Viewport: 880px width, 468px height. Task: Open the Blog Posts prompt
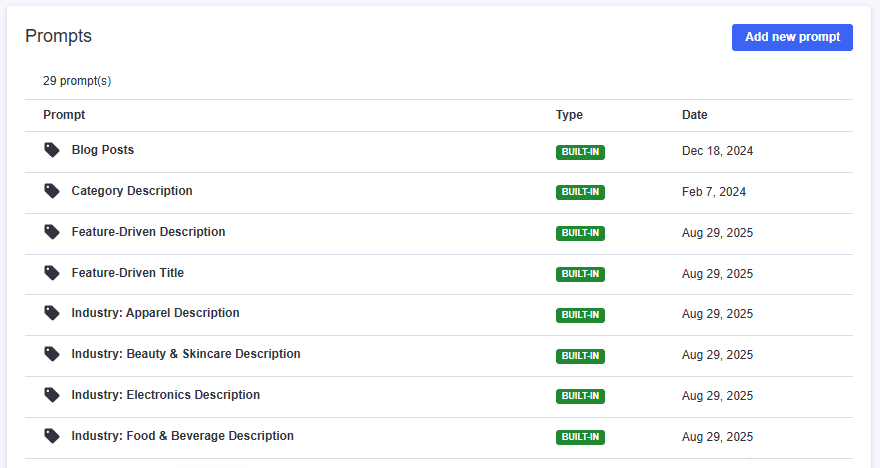102,150
